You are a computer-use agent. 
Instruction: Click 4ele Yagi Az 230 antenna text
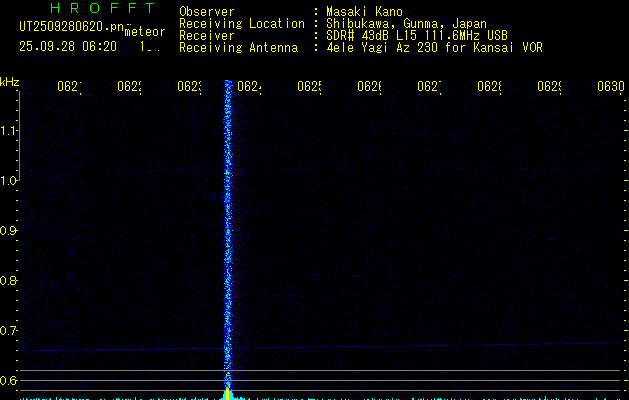pyautogui.click(x=434, y=48)
